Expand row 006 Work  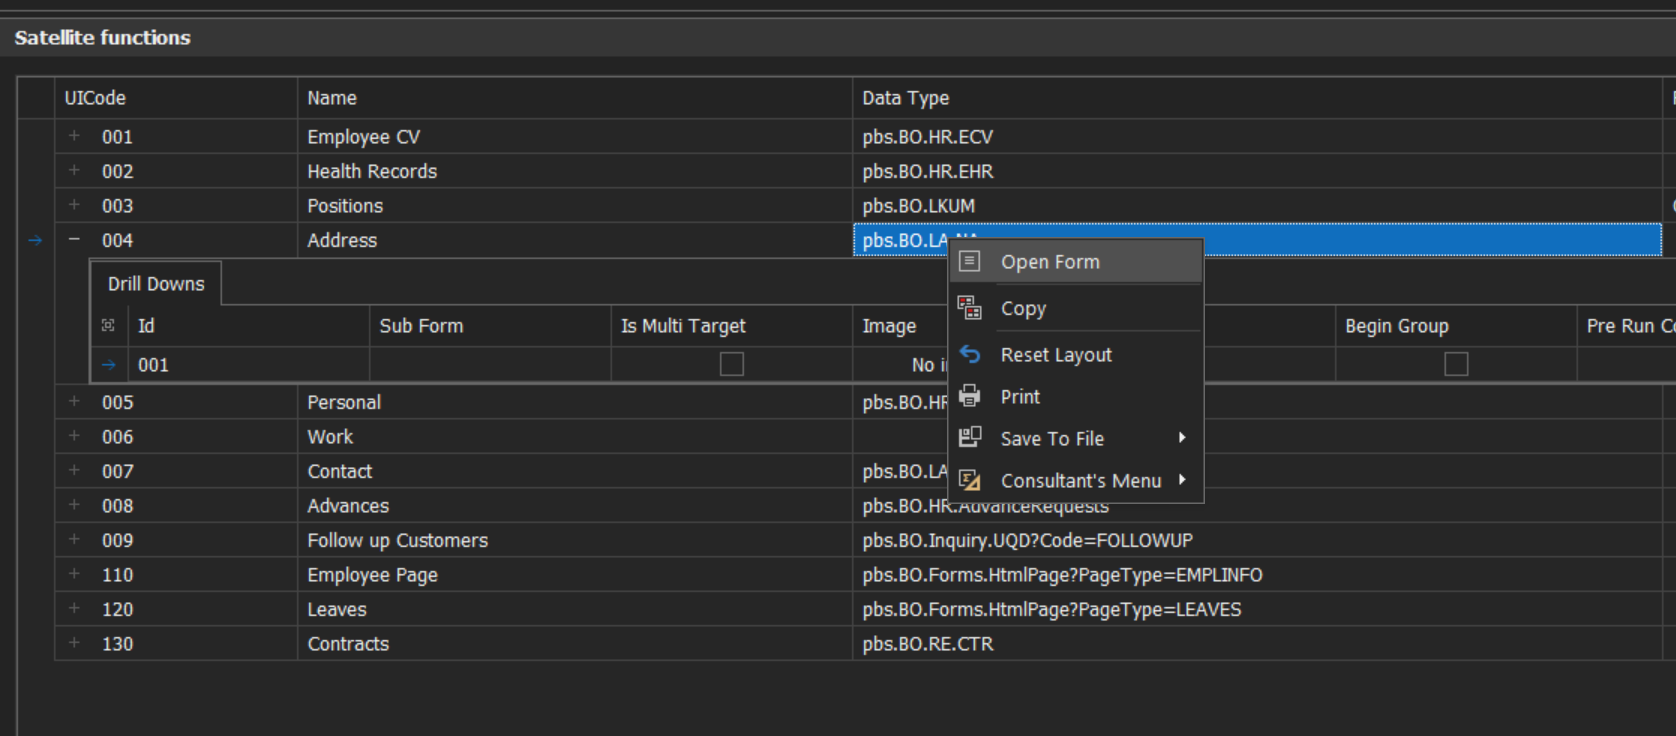74,436
